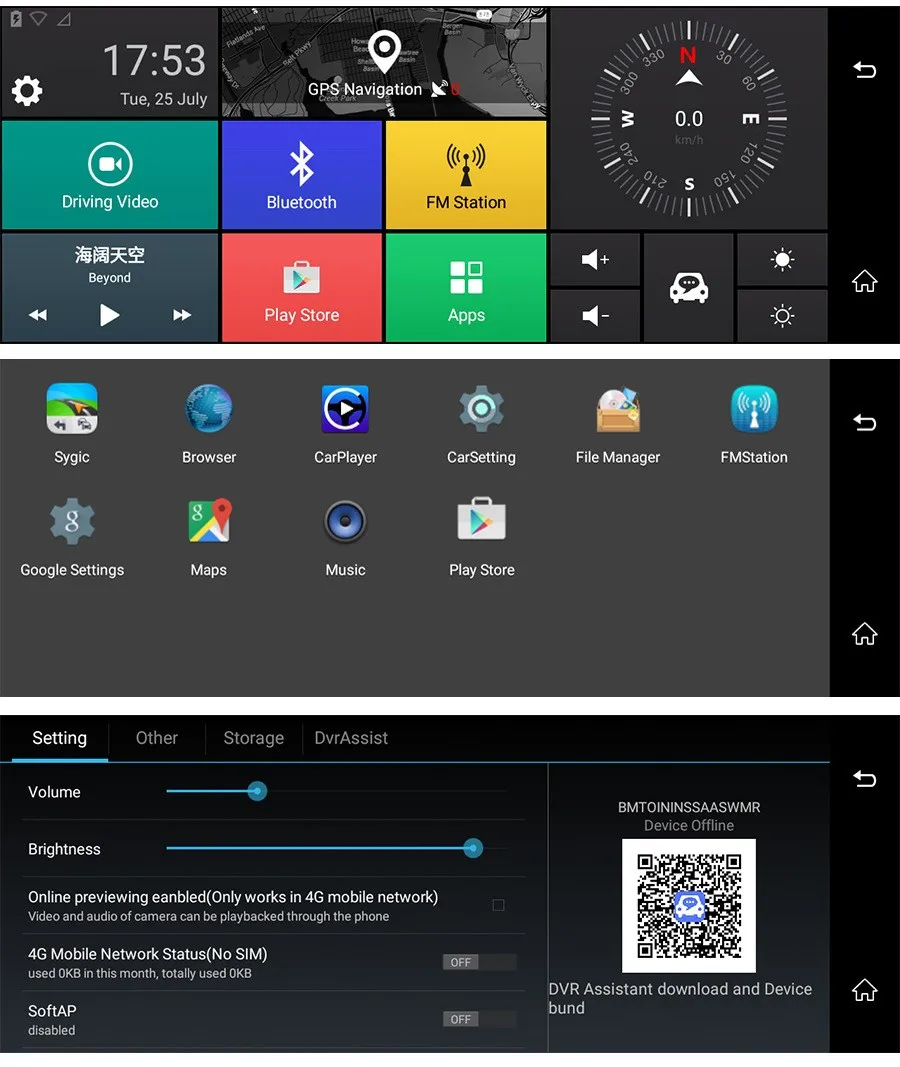Switch to the Storage tab
The width and height of the screenshot is (900, 1067).
coord(253,738)
